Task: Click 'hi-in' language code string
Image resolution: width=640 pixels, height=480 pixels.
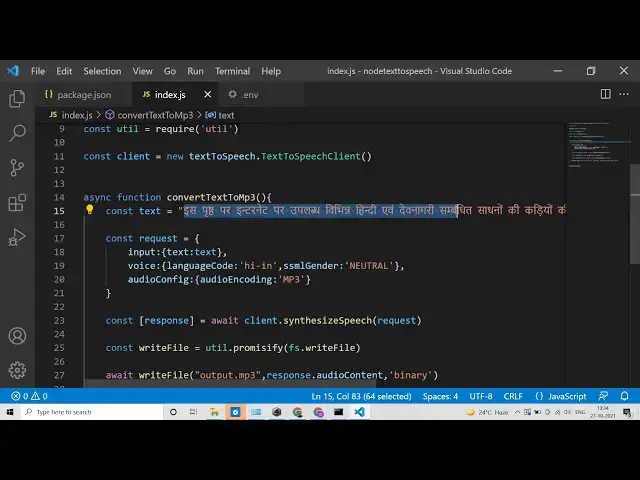Action: pyautogui.click(x=258, y=266)
